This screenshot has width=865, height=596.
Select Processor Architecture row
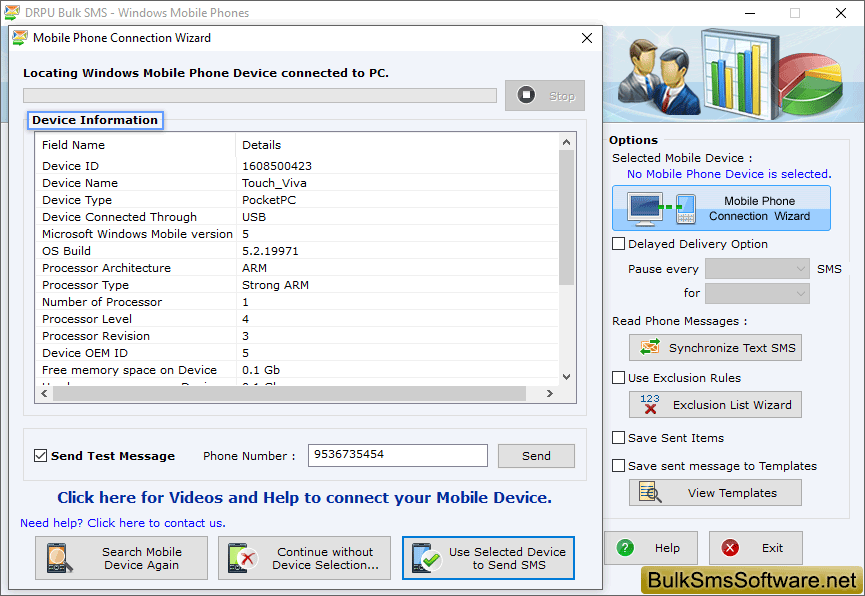(x=298, y=268)
